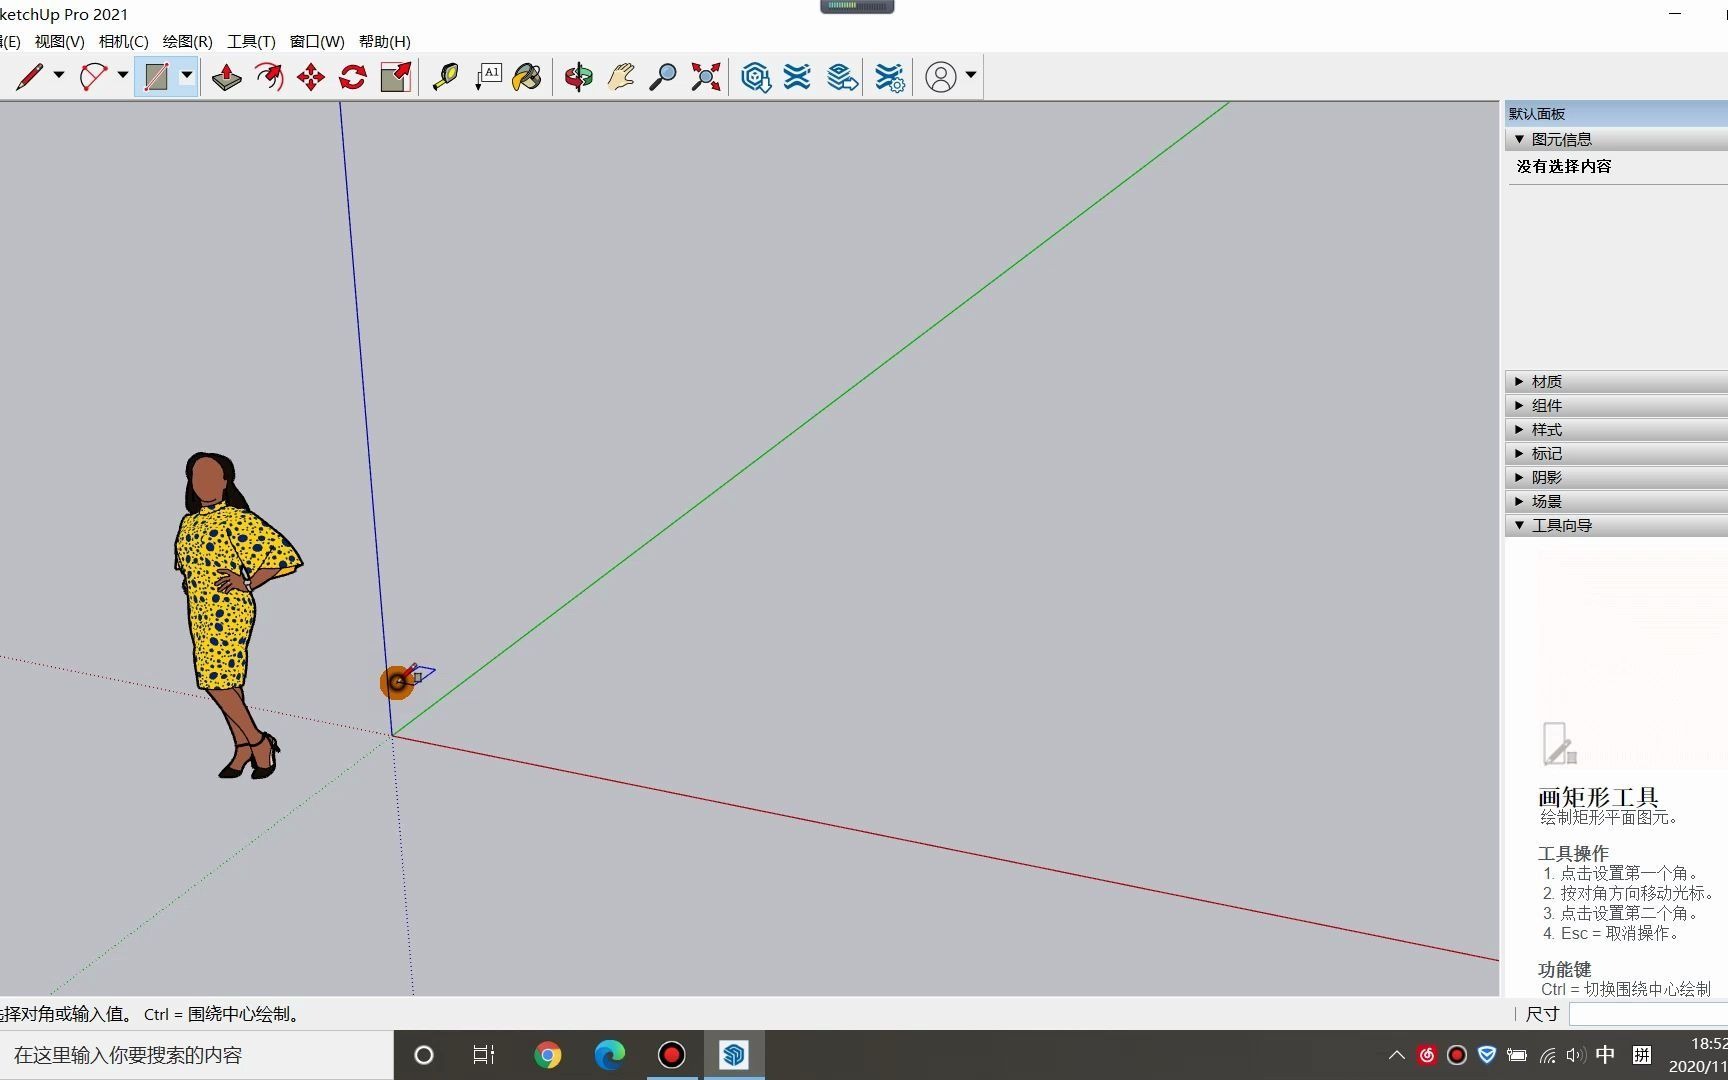
Task: Click Zoom Extents in the toolbar
Action: 705,76
